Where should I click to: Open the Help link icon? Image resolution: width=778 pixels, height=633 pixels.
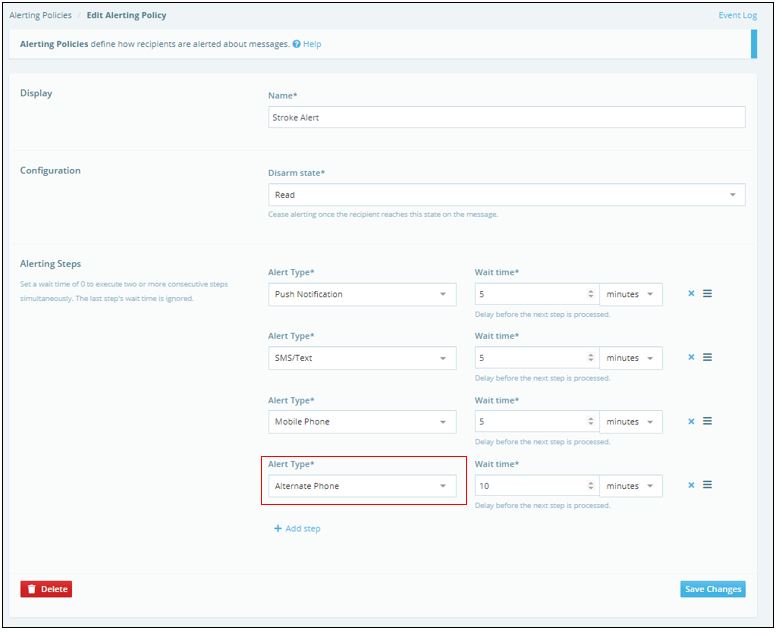point(297,44)
